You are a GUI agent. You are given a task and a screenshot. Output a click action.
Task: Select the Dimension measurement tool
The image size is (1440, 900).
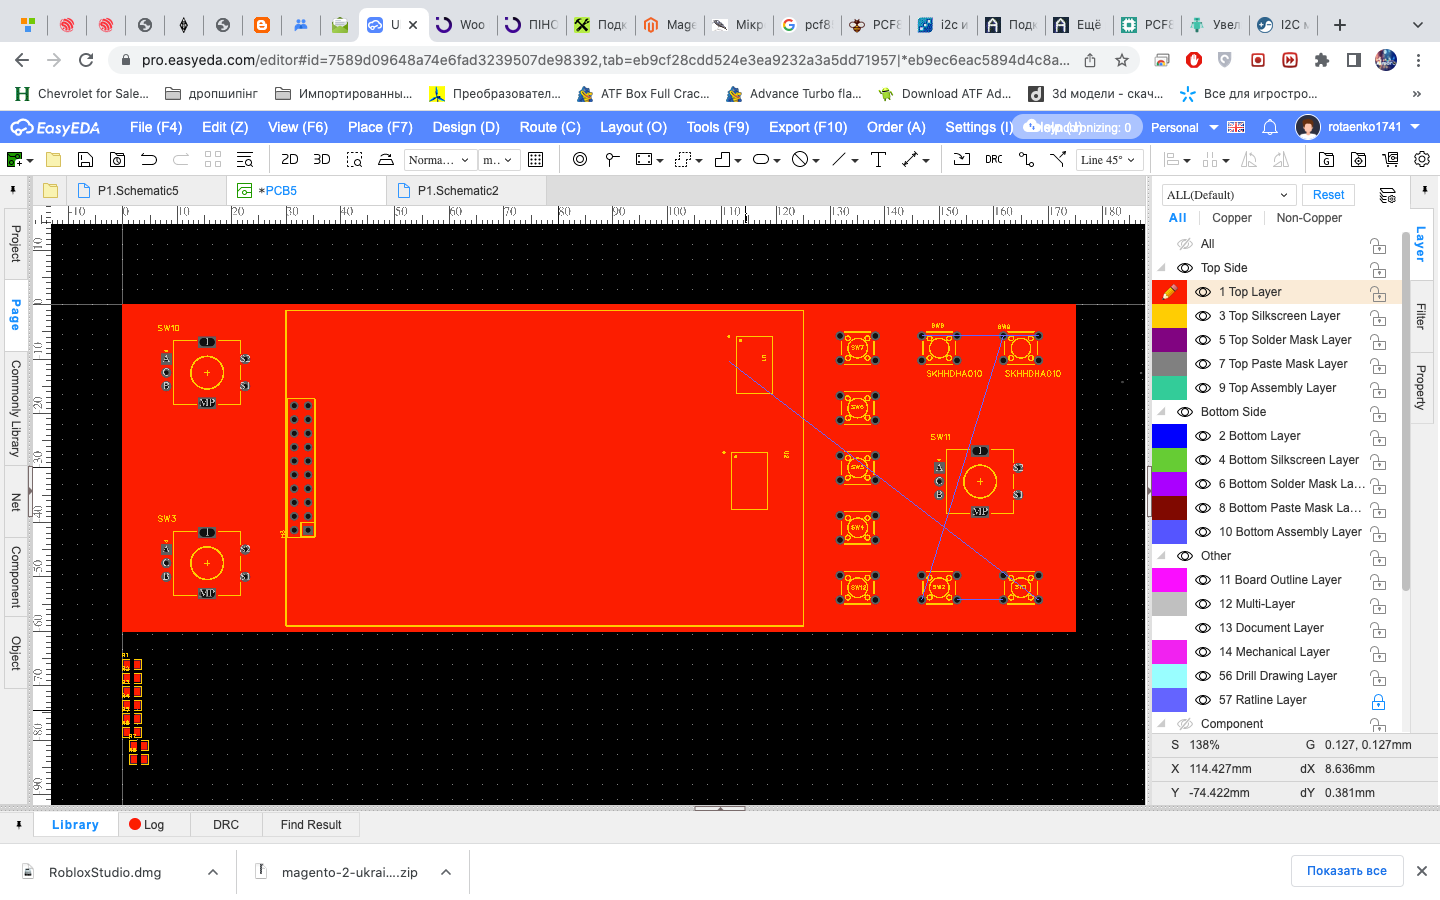coord(910,160)
